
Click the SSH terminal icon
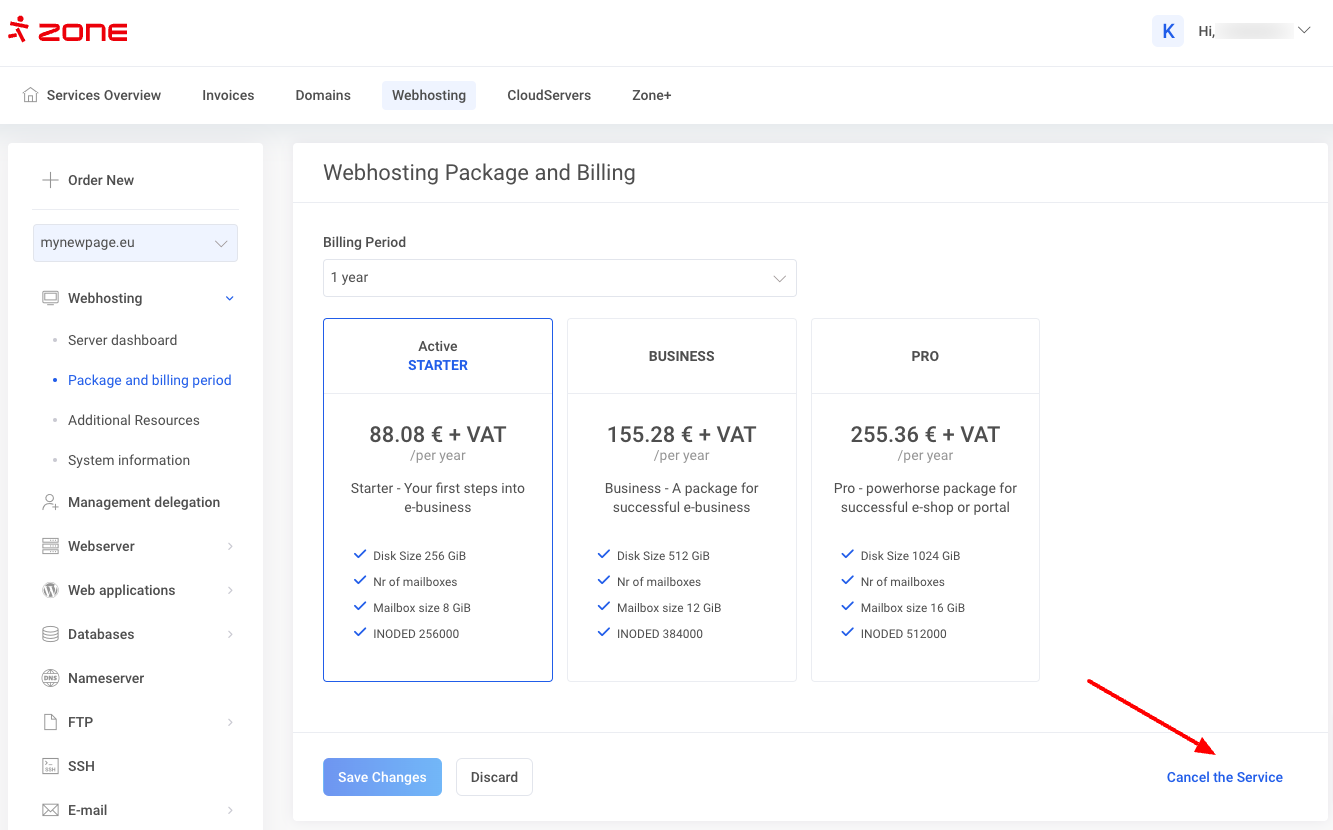click(50, 766)
